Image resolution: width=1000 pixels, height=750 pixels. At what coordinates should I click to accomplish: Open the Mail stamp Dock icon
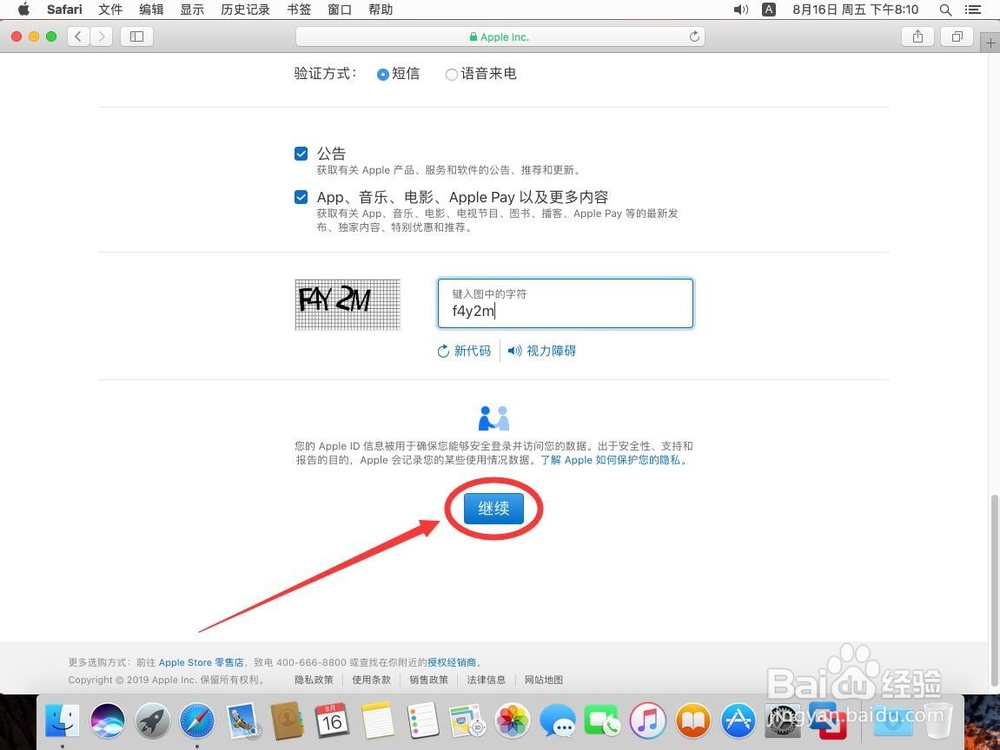click(242, 720)
